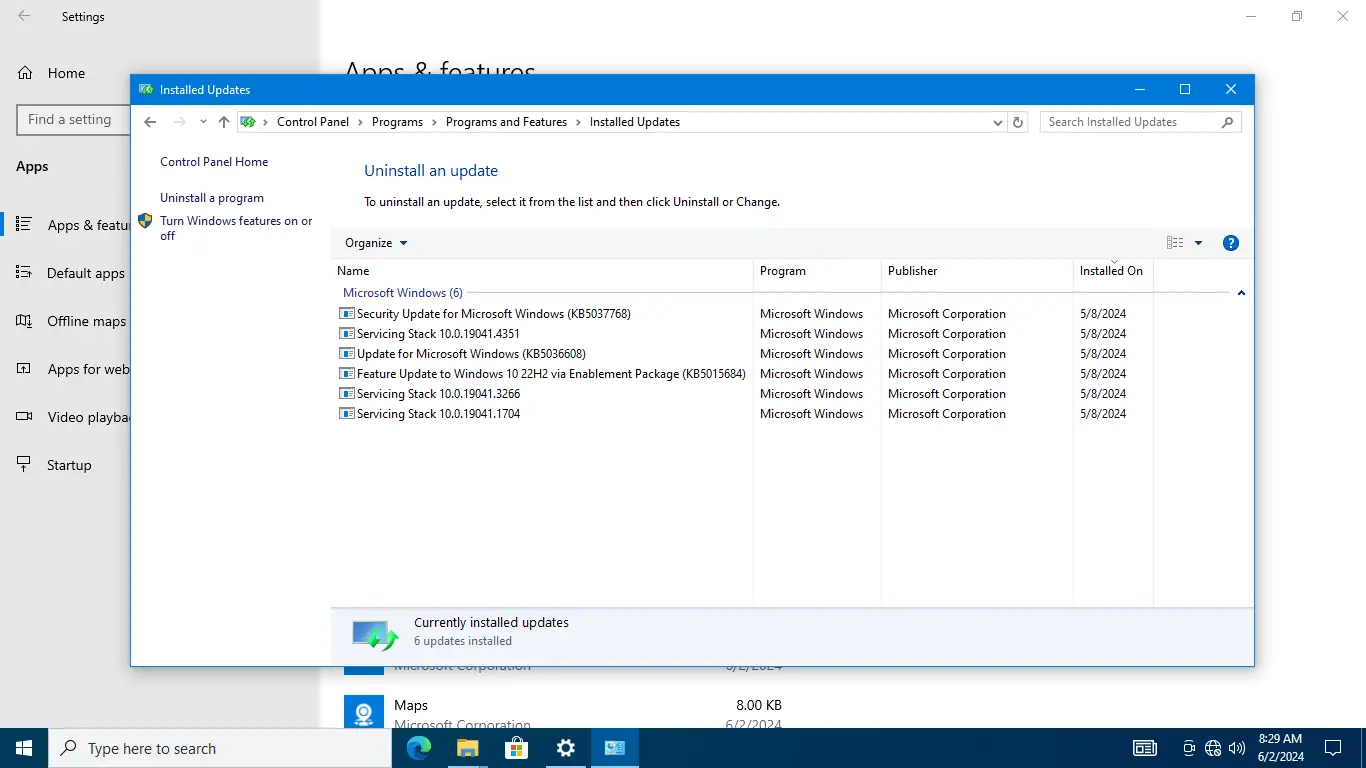
Task: Click the volume icon in system tray
Action: 1237,748
